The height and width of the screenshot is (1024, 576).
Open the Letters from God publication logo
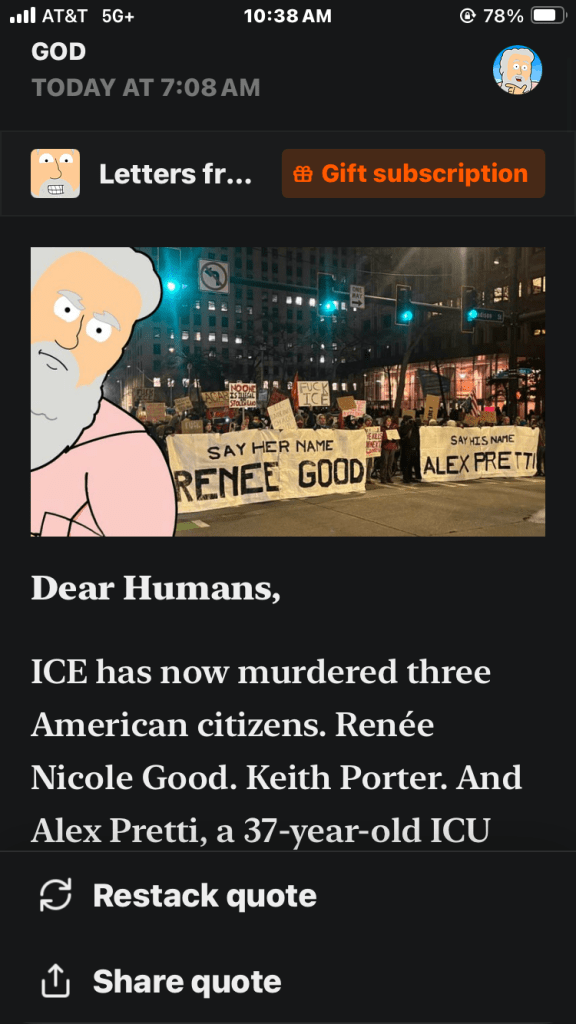[56, 173]
